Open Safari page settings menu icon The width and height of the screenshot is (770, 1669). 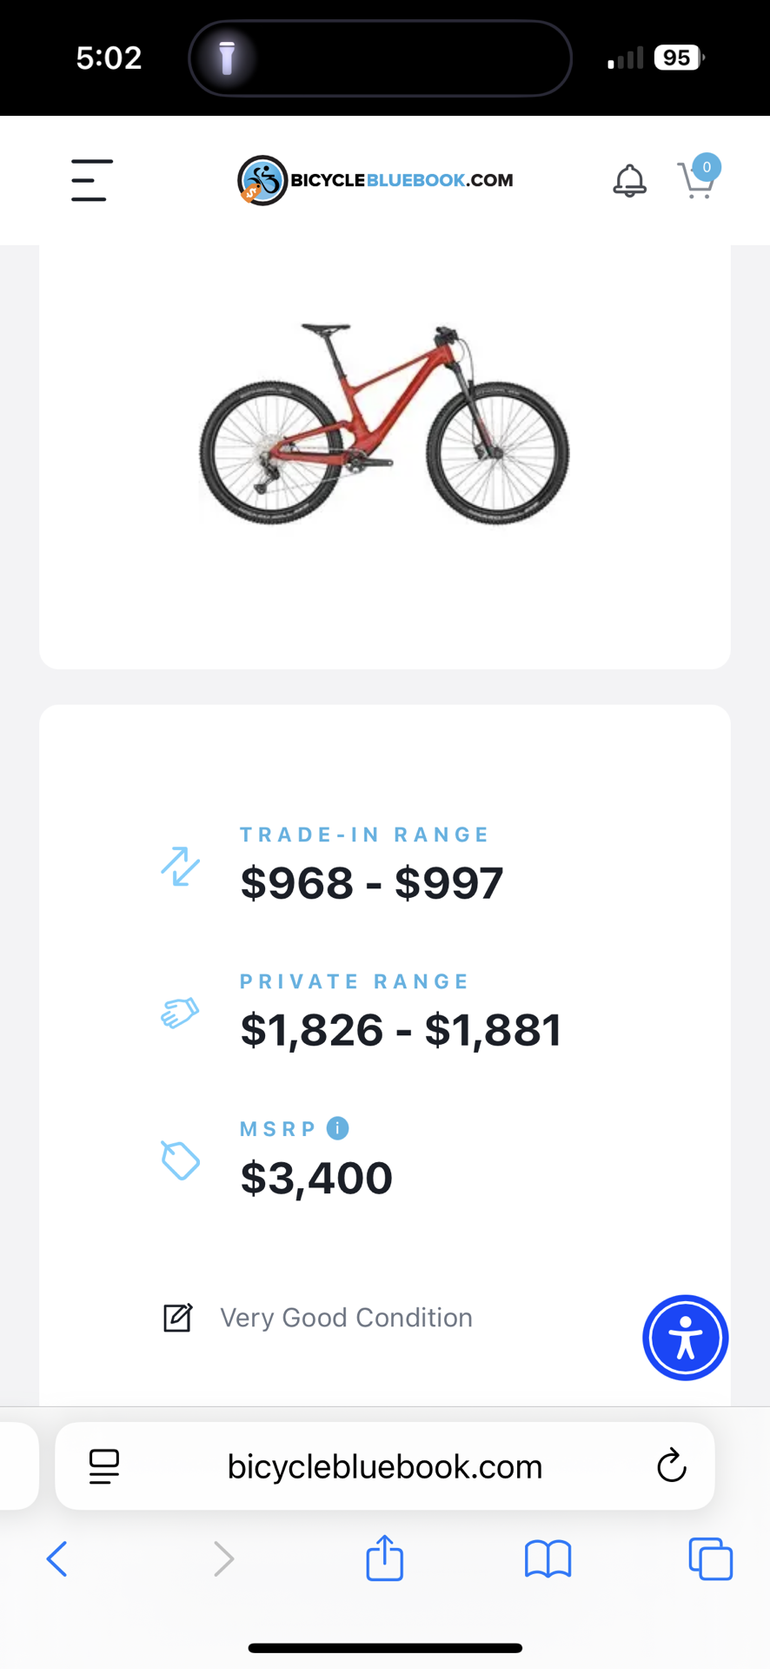coord(104,1466)
